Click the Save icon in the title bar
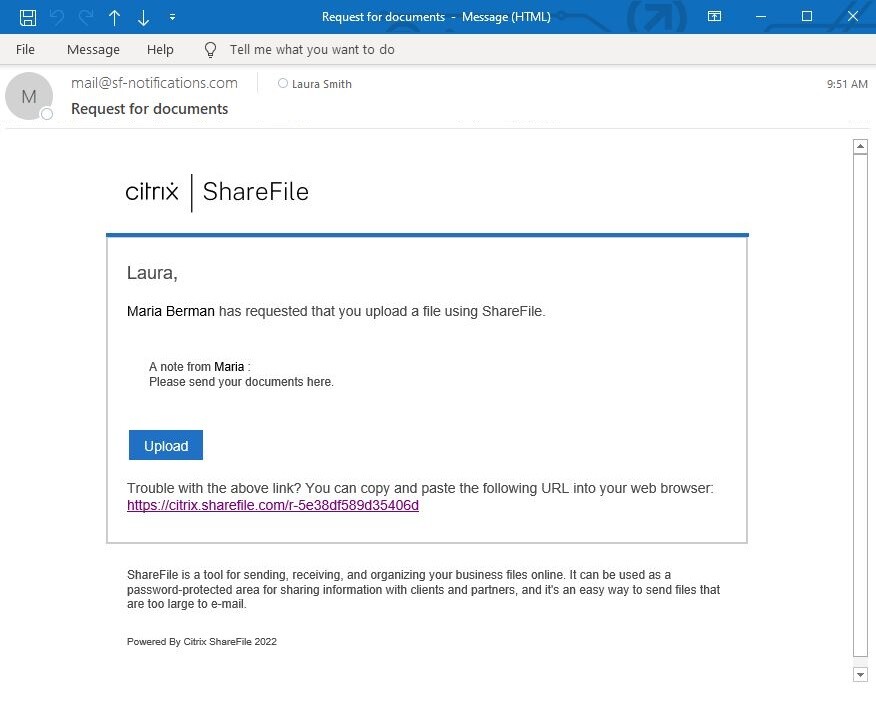The image size is (876, 711). pos(28,17)
